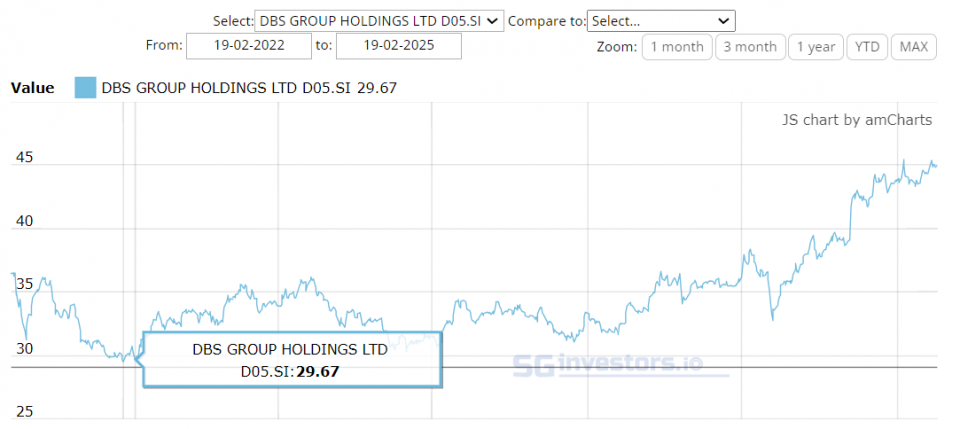The width and height of the screenshot is (960, 429).
Task: Open the Compare to dropdown
Action: (661, 21)
